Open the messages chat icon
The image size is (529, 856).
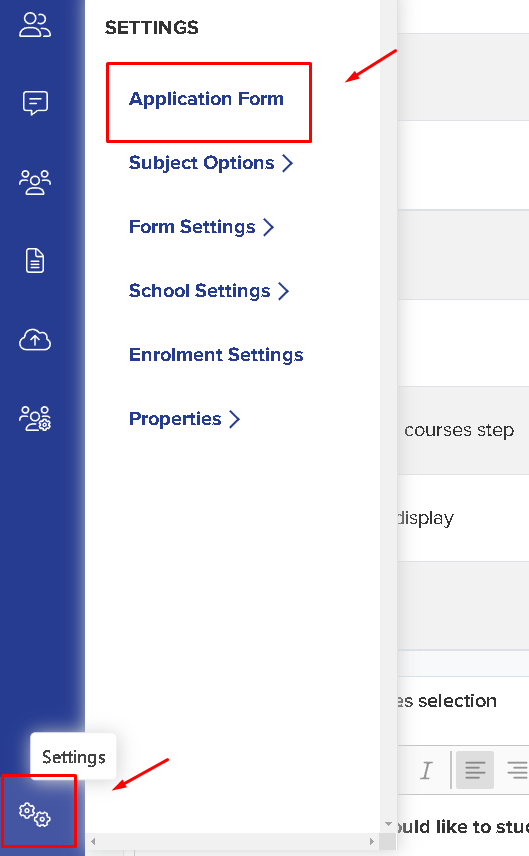[35, 103]
